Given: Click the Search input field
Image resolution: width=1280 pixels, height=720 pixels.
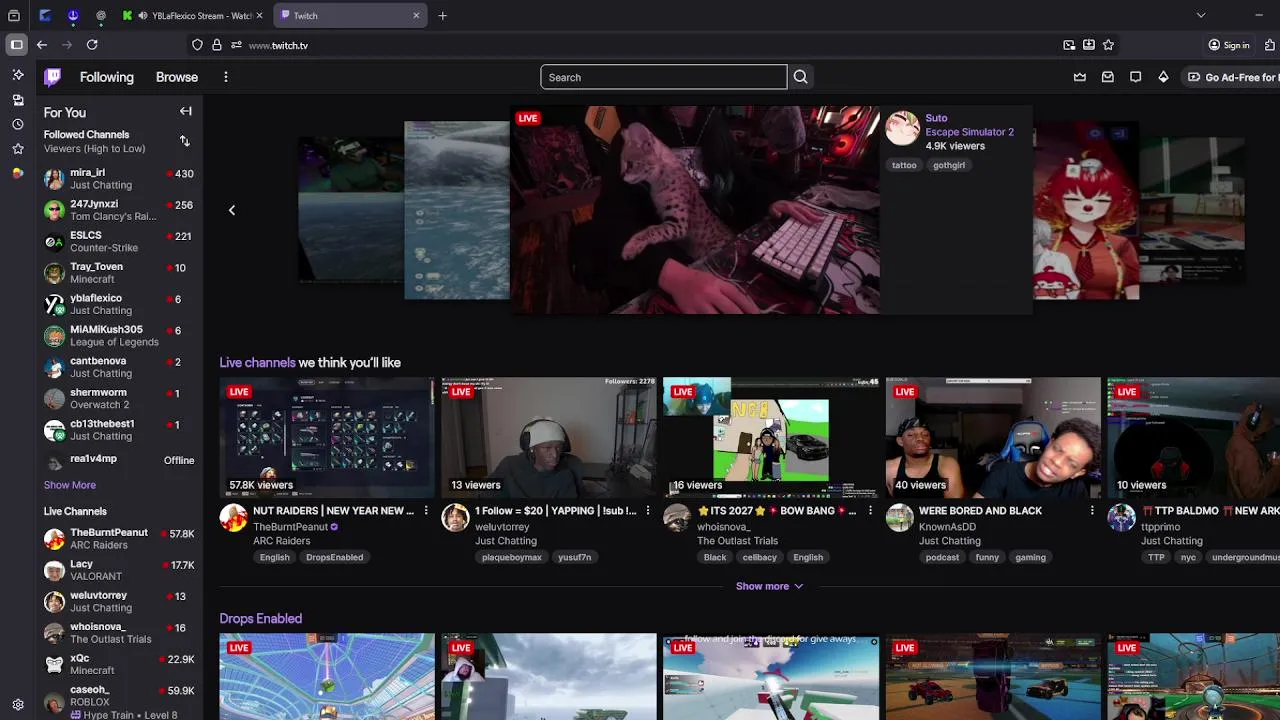Looking at the screenshot, I should (x=664, y=77).
